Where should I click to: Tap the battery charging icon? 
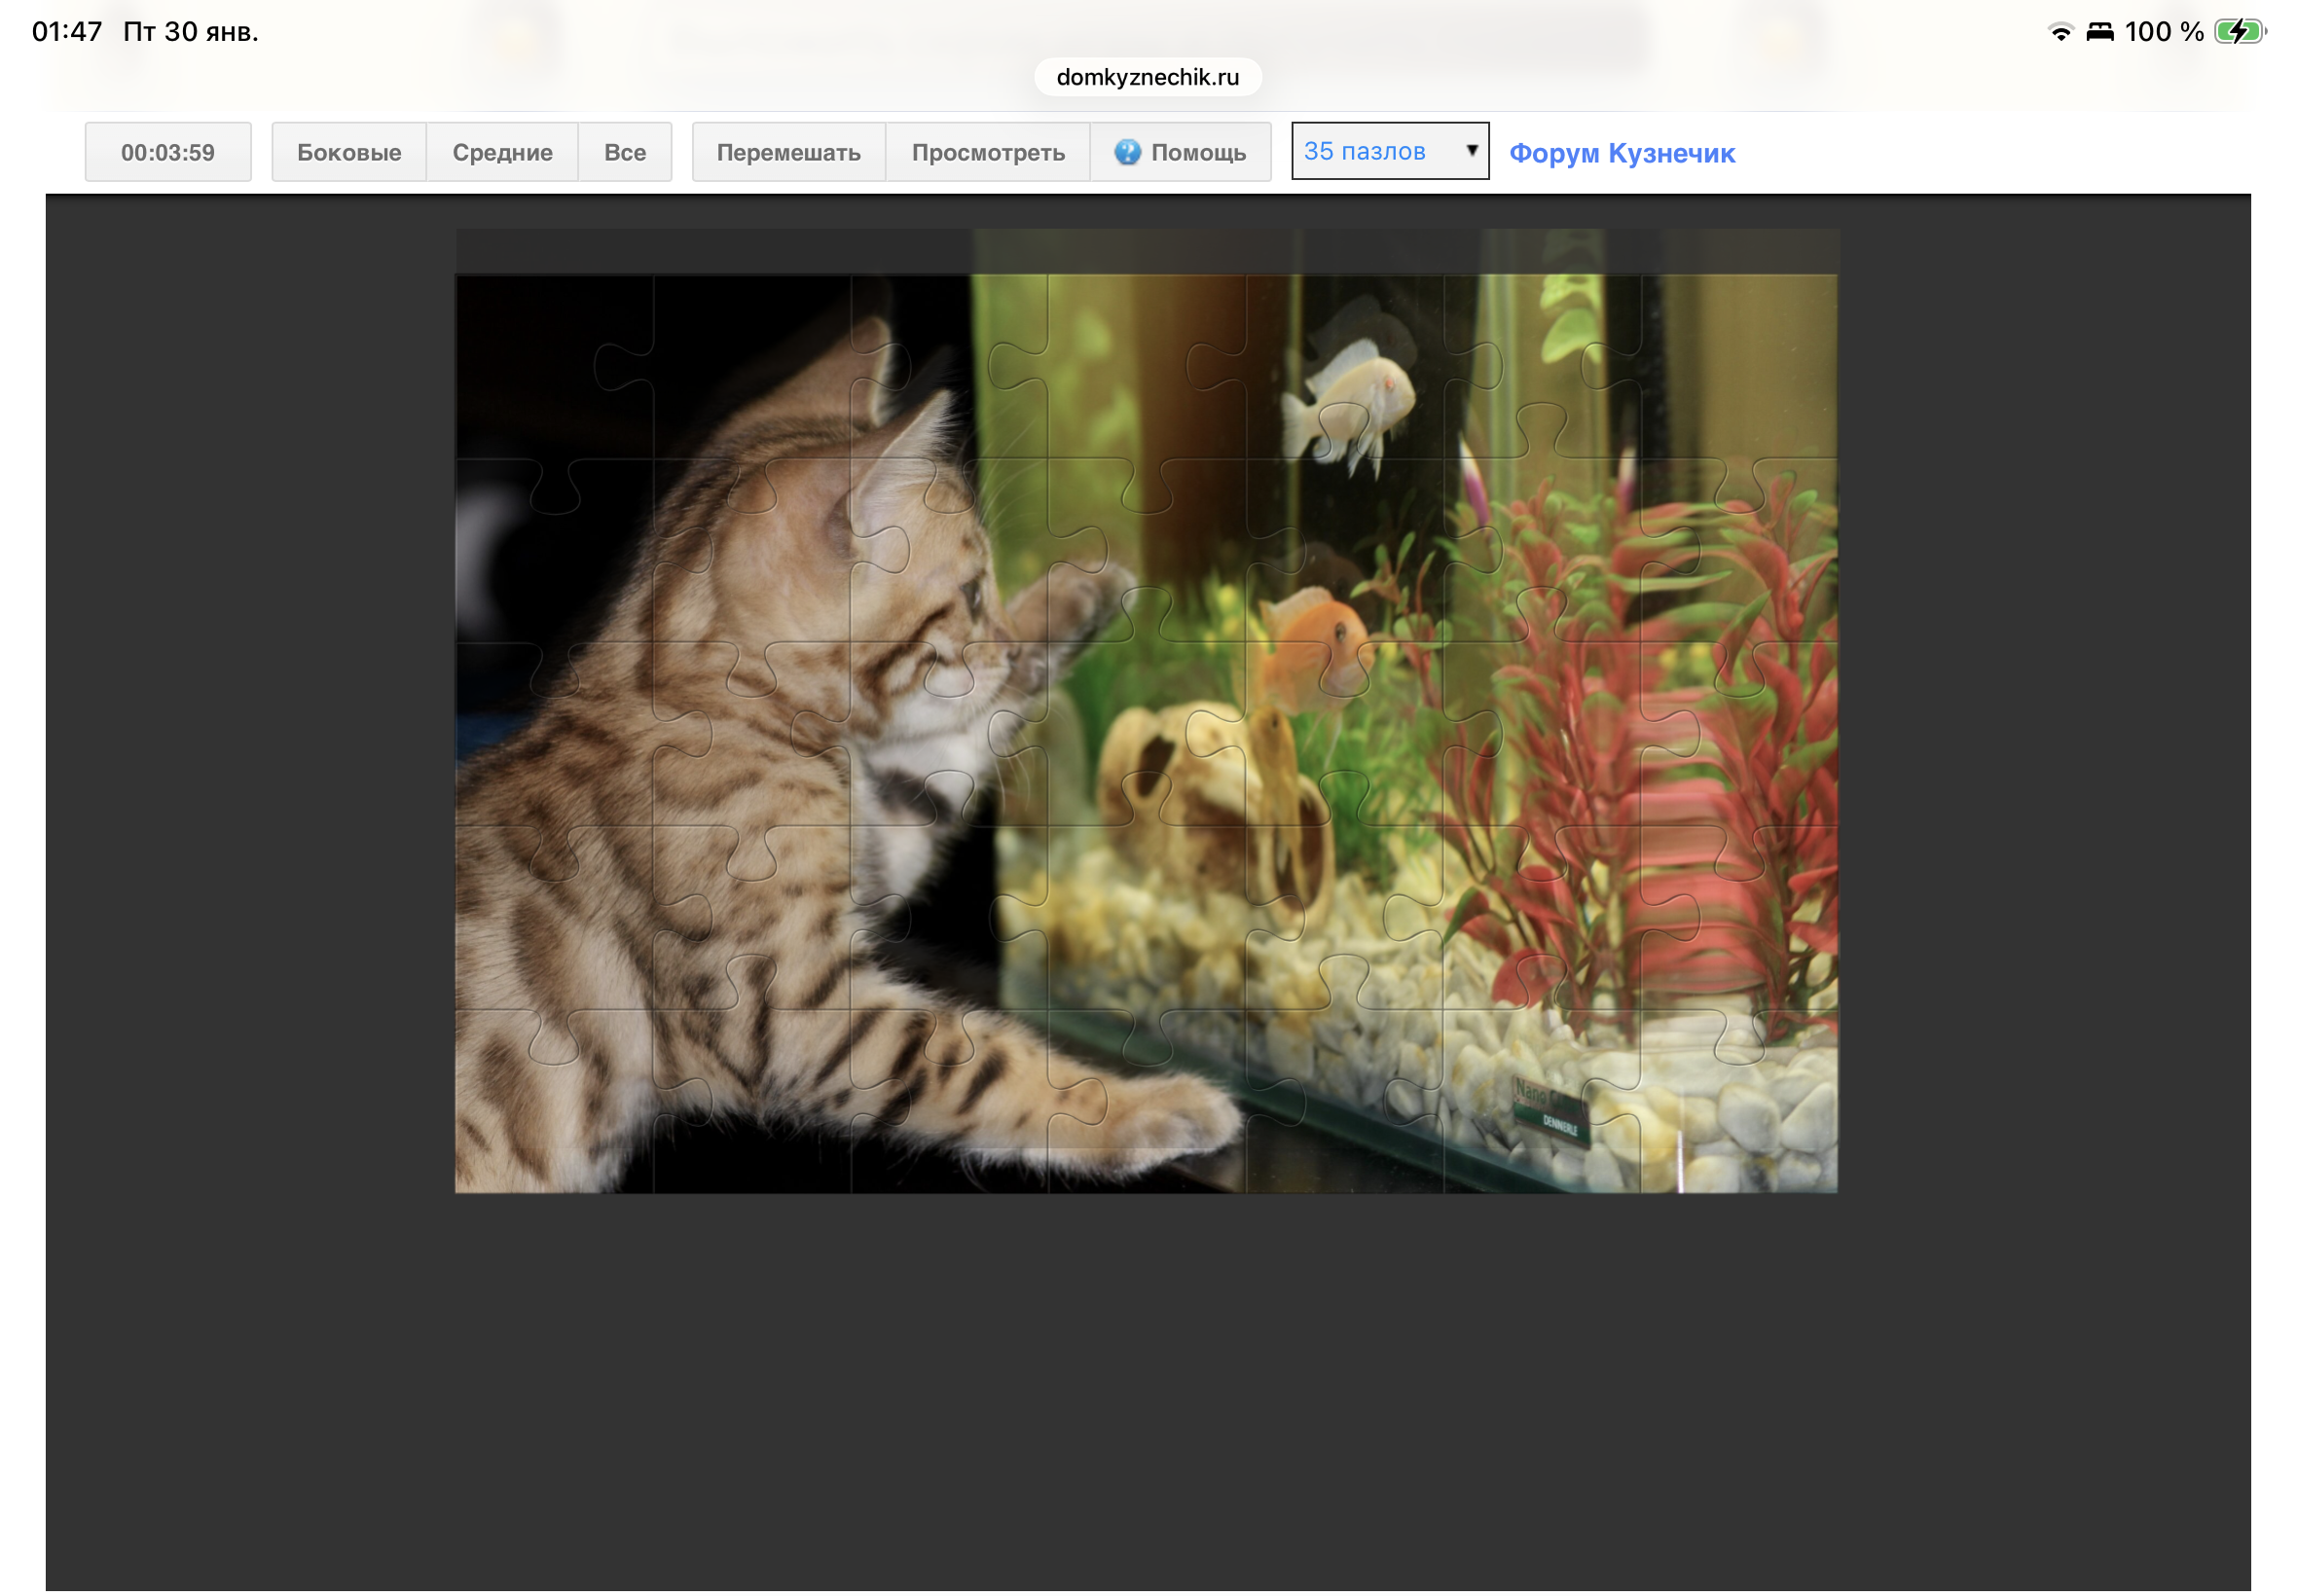coord(2238,32)
